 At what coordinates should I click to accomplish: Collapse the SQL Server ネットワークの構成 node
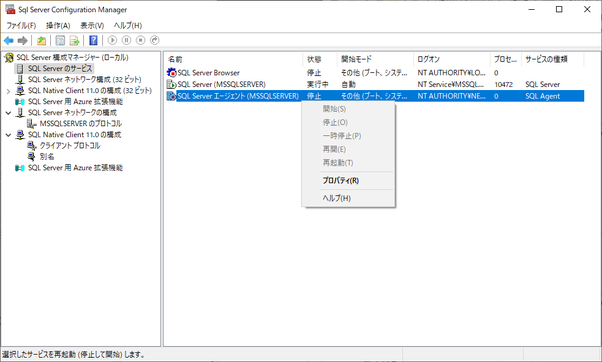click(8, 113)
